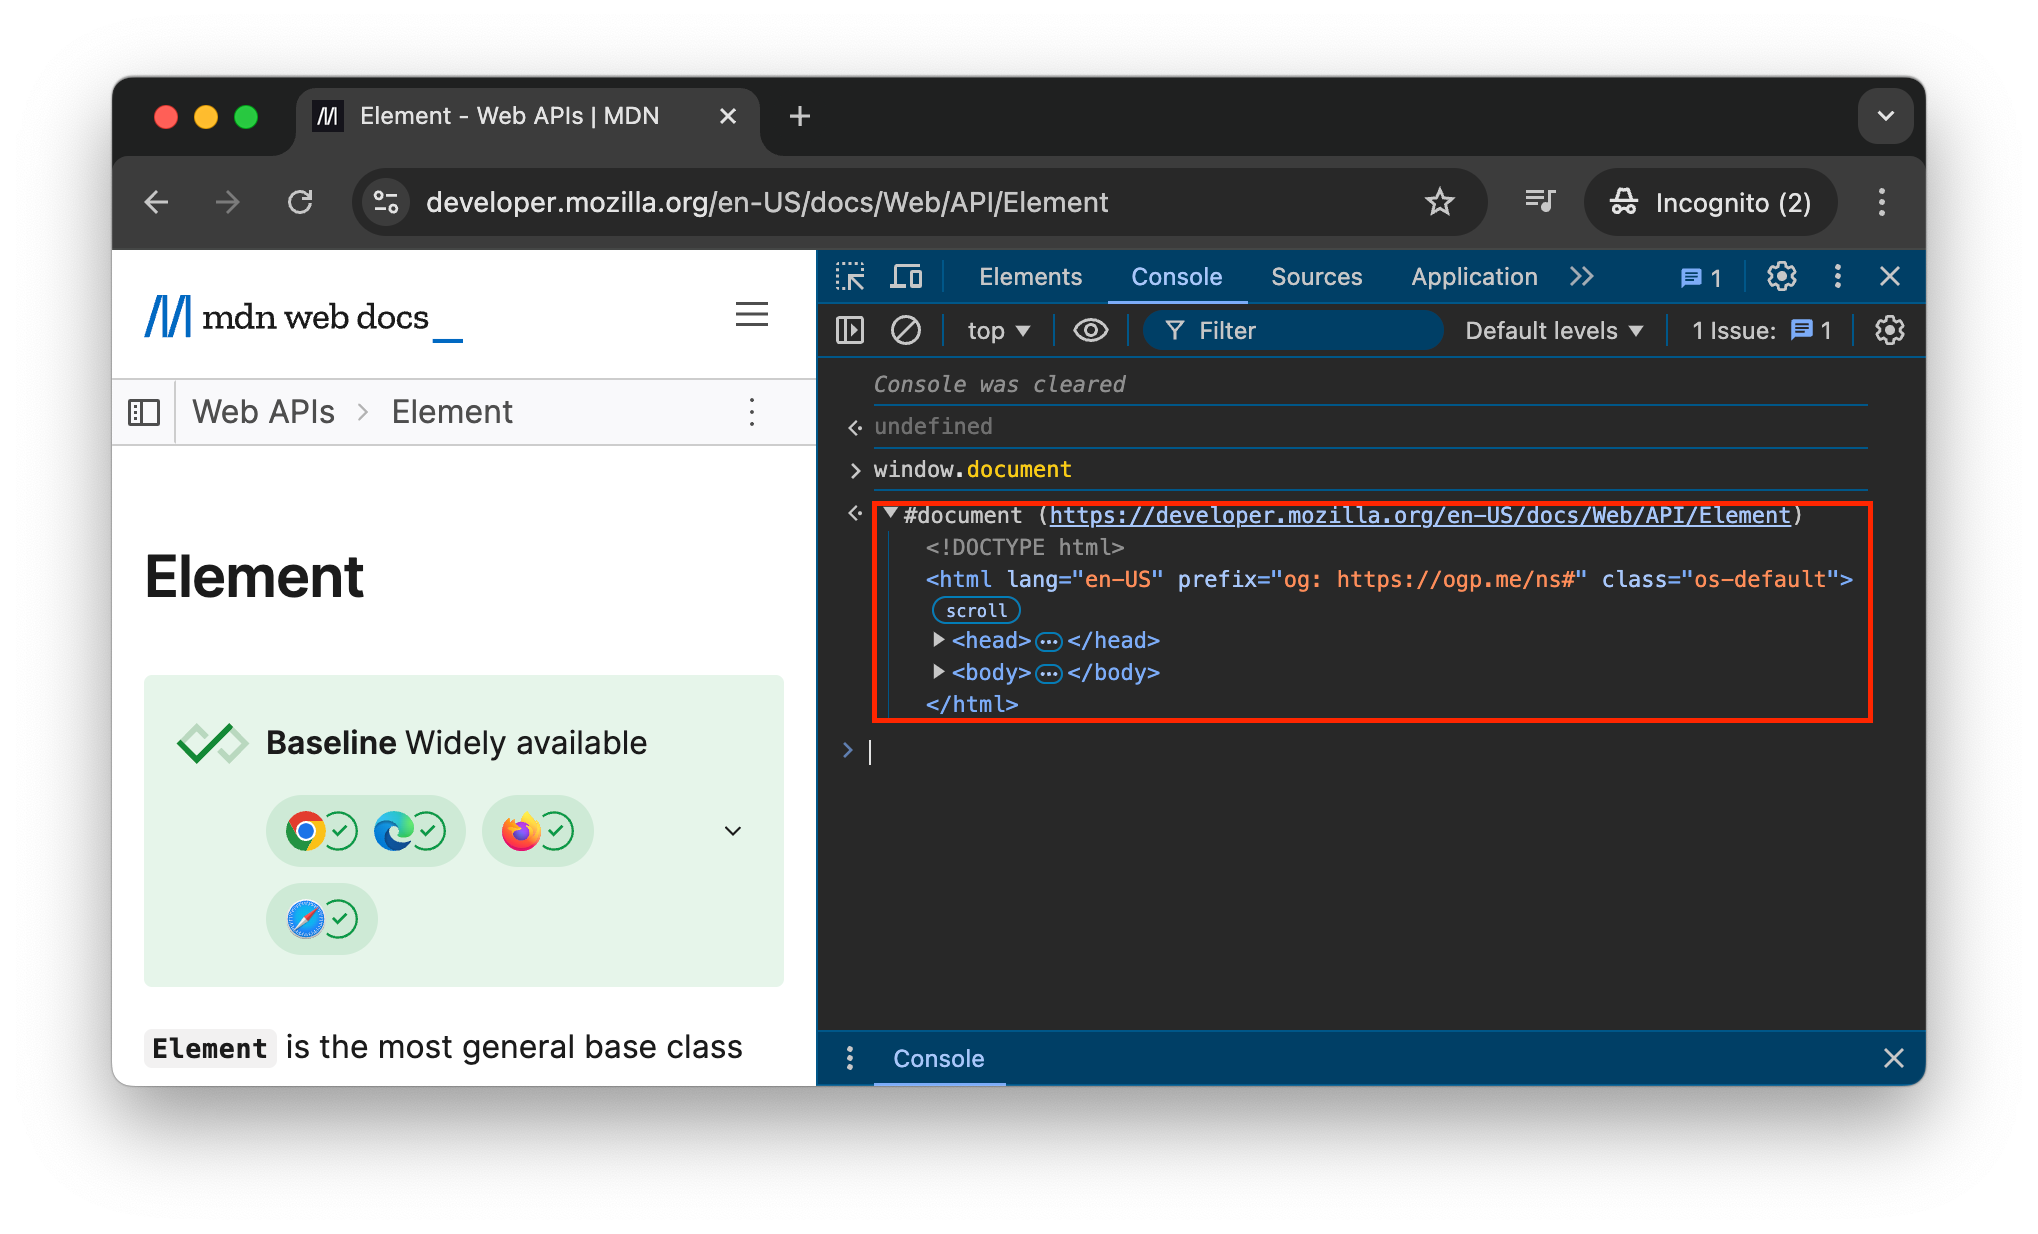Open the media control icon in toolbar
This screenshot has width=2038, height=1234.
pyautogui.click(x=1540, y=203)
